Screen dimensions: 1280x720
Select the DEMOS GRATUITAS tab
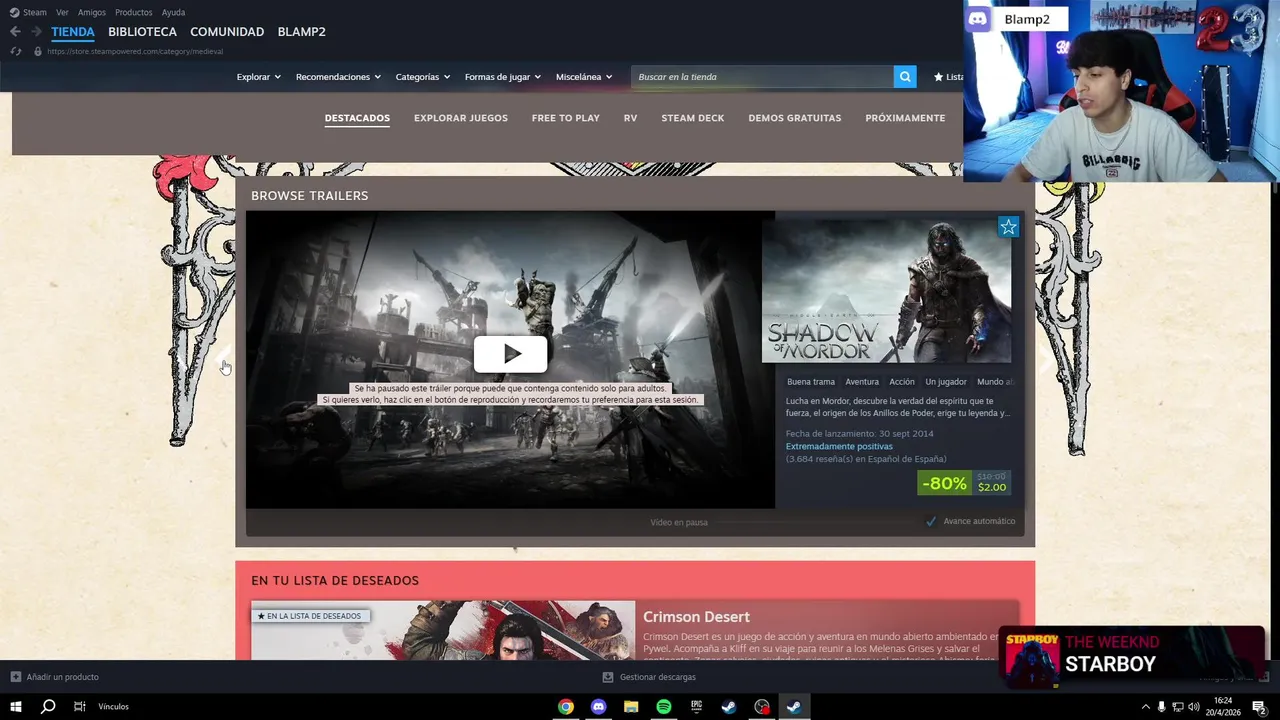click(x=795, y=118)
